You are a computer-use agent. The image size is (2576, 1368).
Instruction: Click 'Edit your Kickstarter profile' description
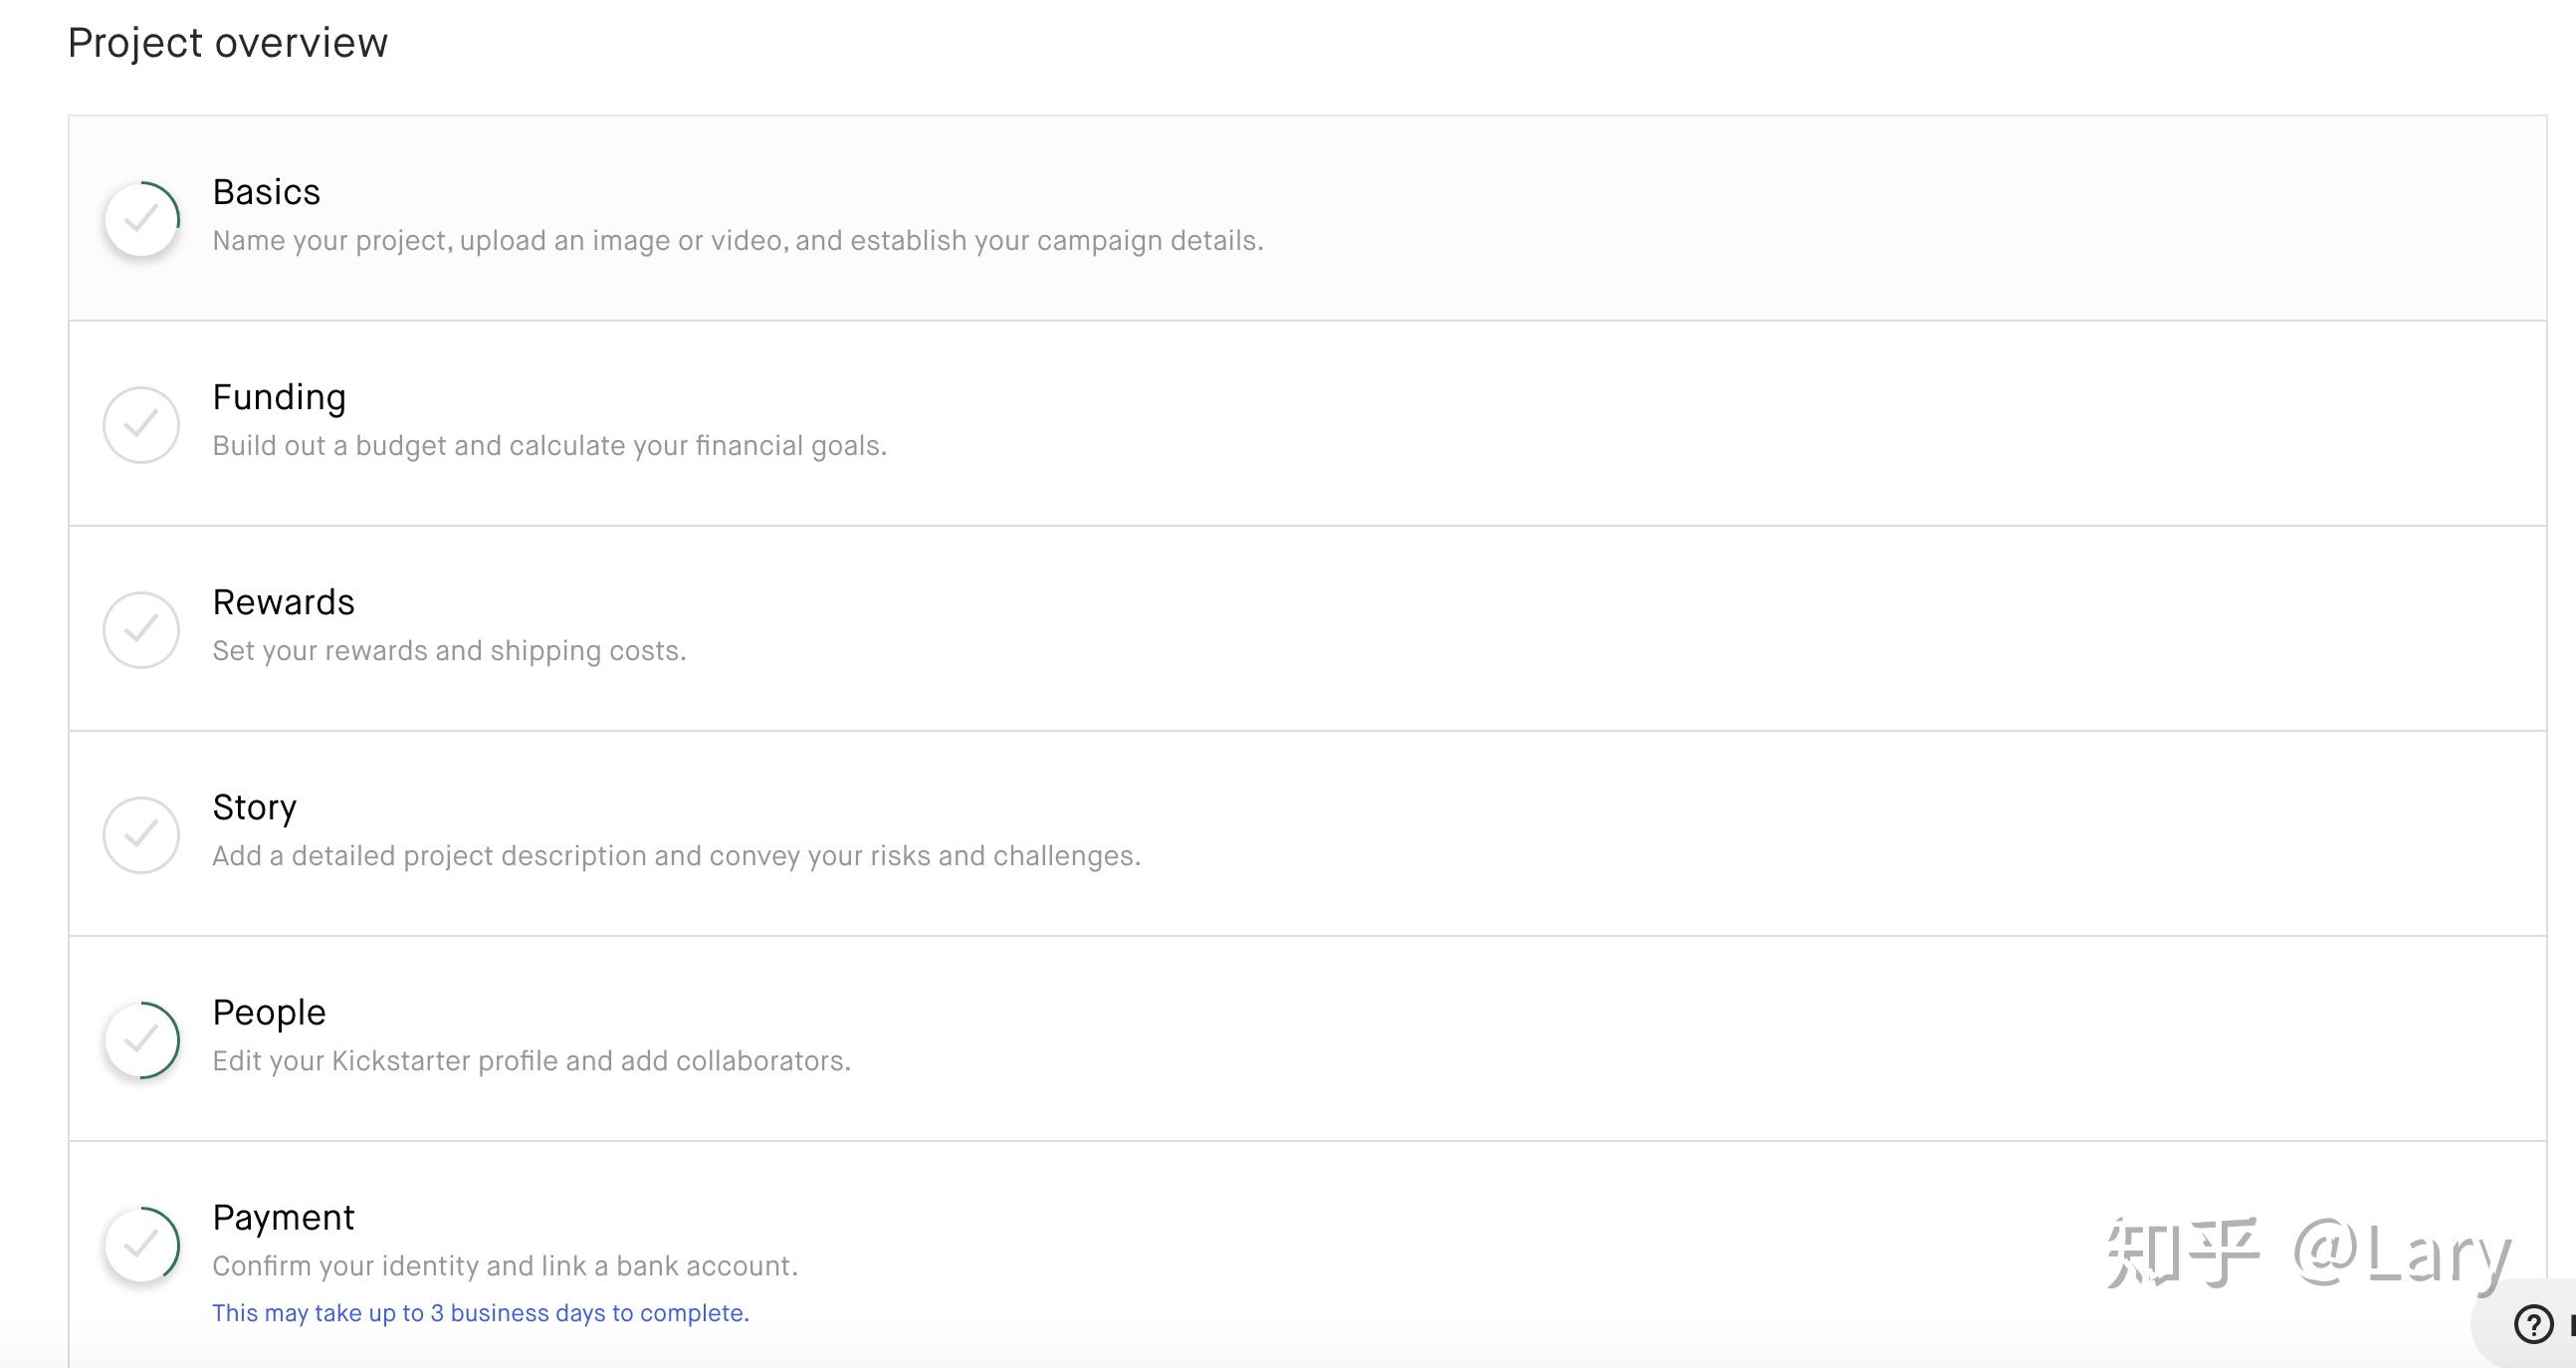[531, 1061]
